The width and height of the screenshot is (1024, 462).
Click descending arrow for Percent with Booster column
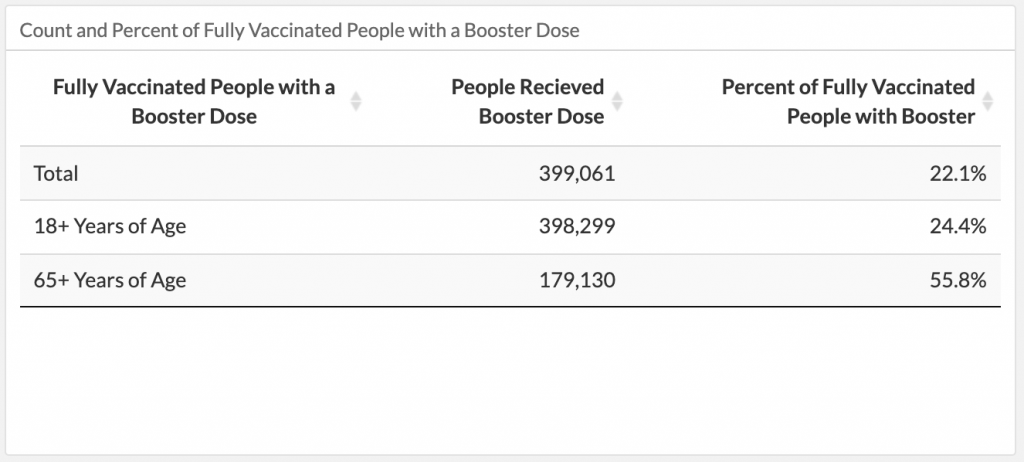click(x=988, y=106)
